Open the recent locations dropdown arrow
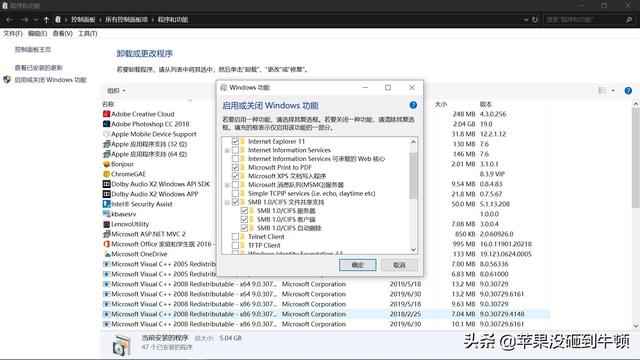 click(36, 20)
